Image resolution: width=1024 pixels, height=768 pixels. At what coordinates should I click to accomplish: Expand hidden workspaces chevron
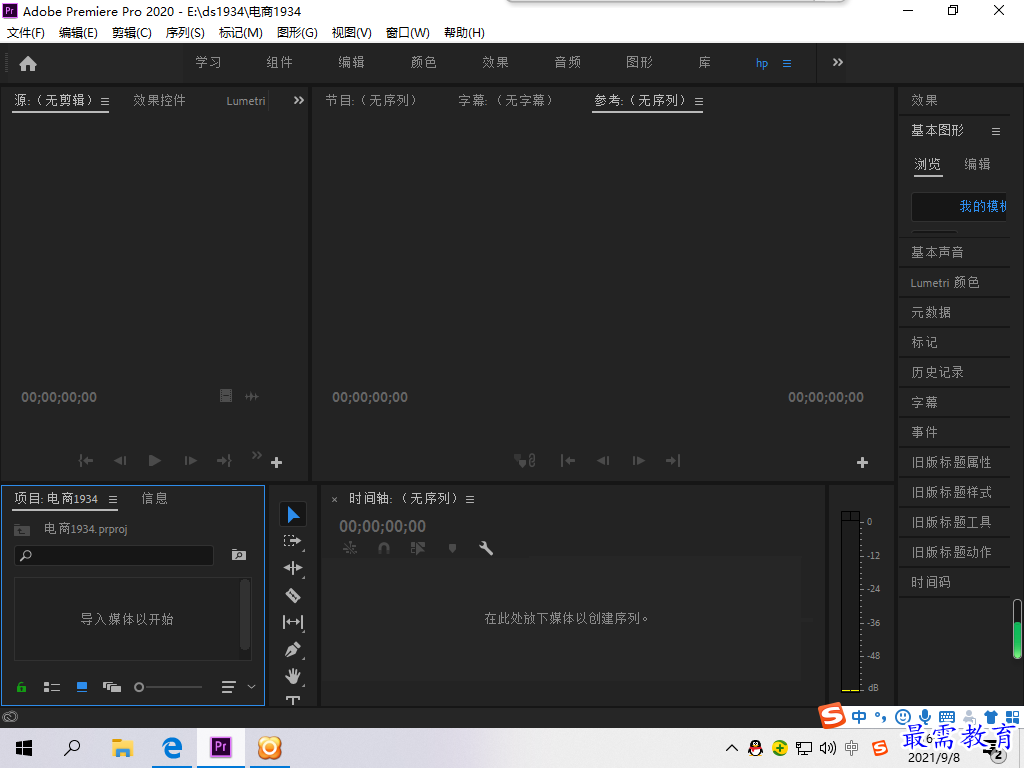pos(838,63)
